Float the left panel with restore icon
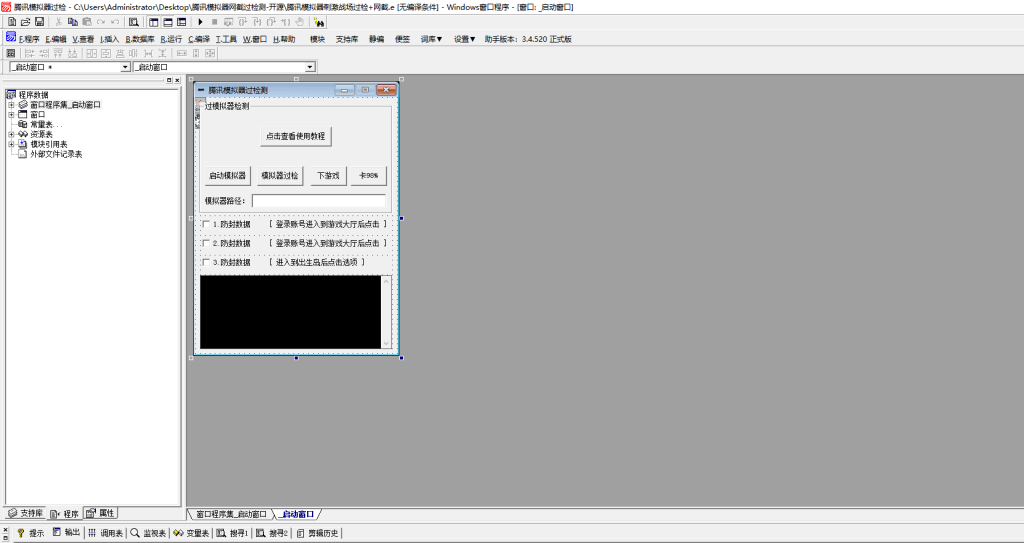The height and width of the screenshot is (543, 1024). coord(169,80)
